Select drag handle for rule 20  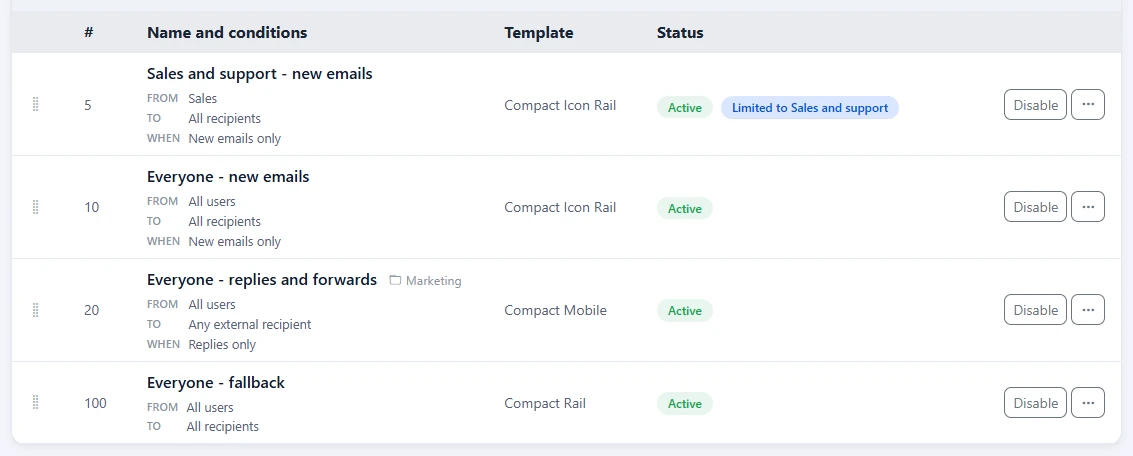(x=36, y=310)
